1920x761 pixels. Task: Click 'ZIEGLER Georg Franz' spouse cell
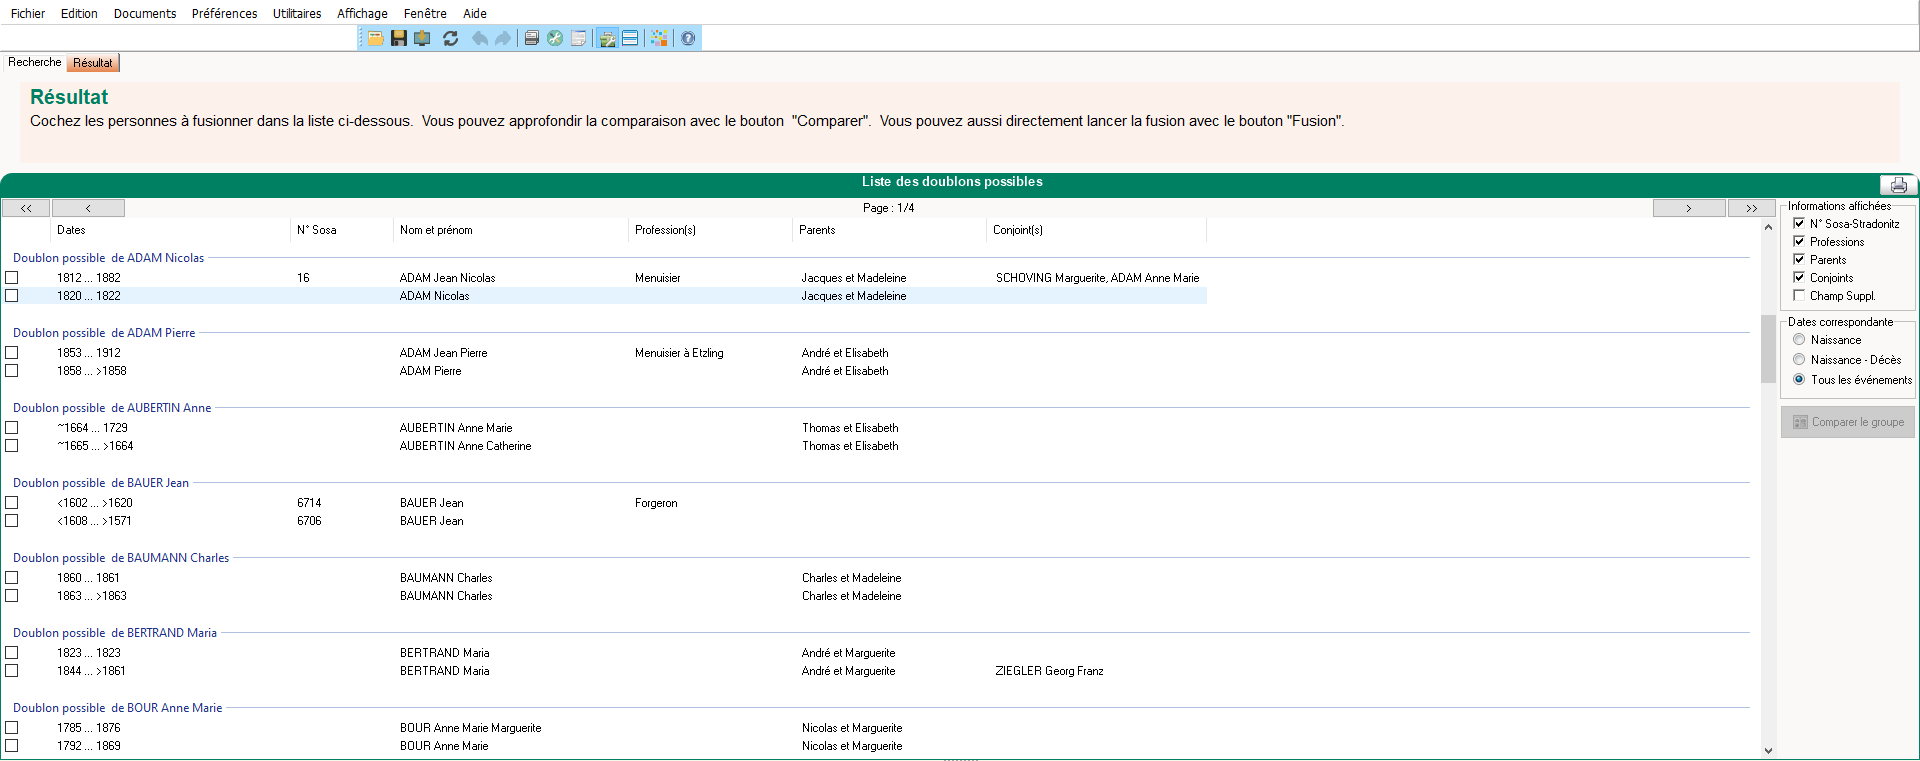[1049, 671]
